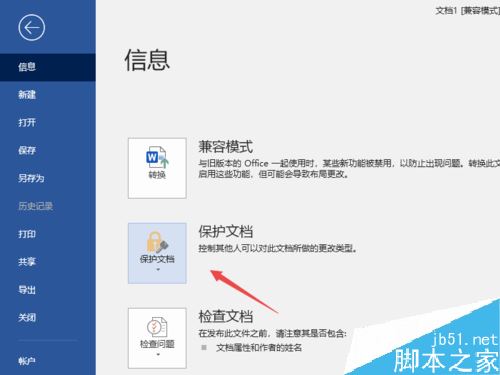The width and height of the screenshot is (500, 375).
Task: Click the 文档属性和作者的姓名 list item
Action: 259,348
